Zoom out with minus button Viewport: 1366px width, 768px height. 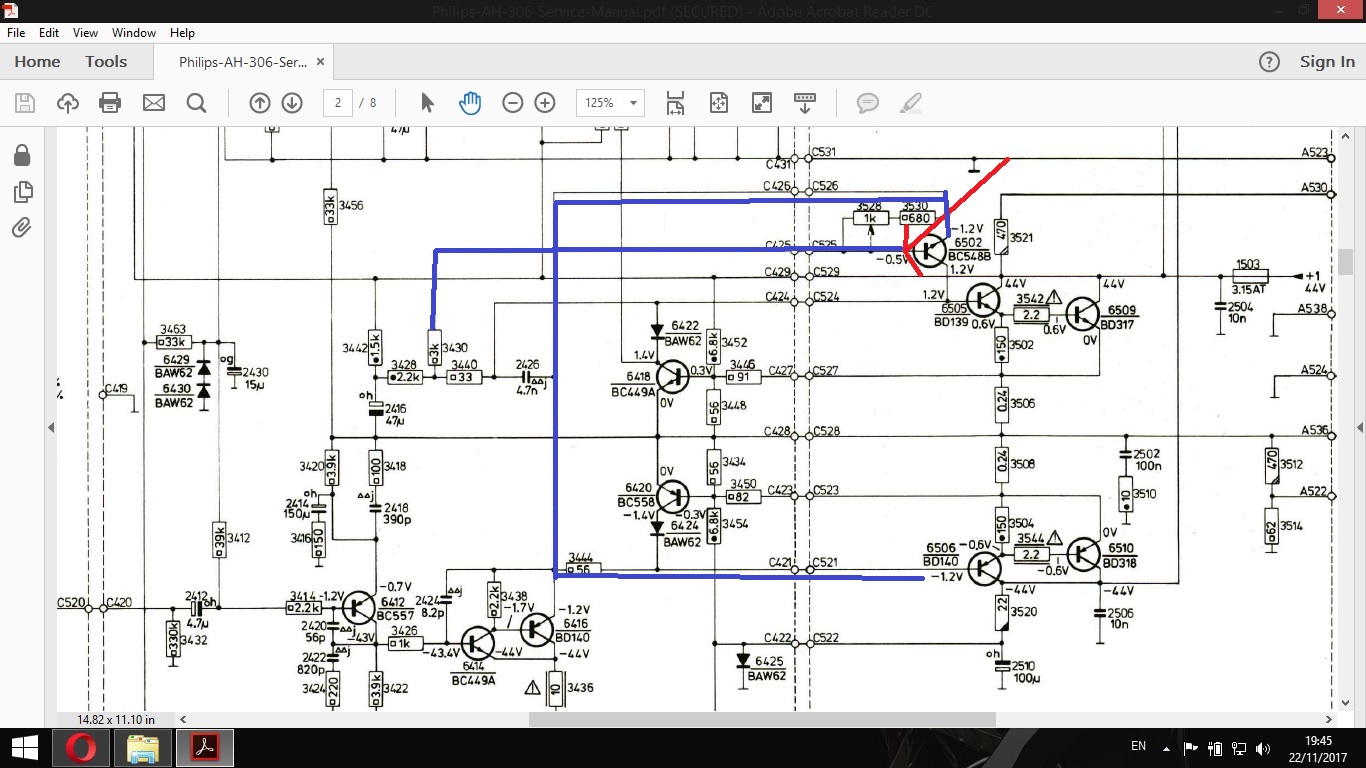click(x=513, y=103)
